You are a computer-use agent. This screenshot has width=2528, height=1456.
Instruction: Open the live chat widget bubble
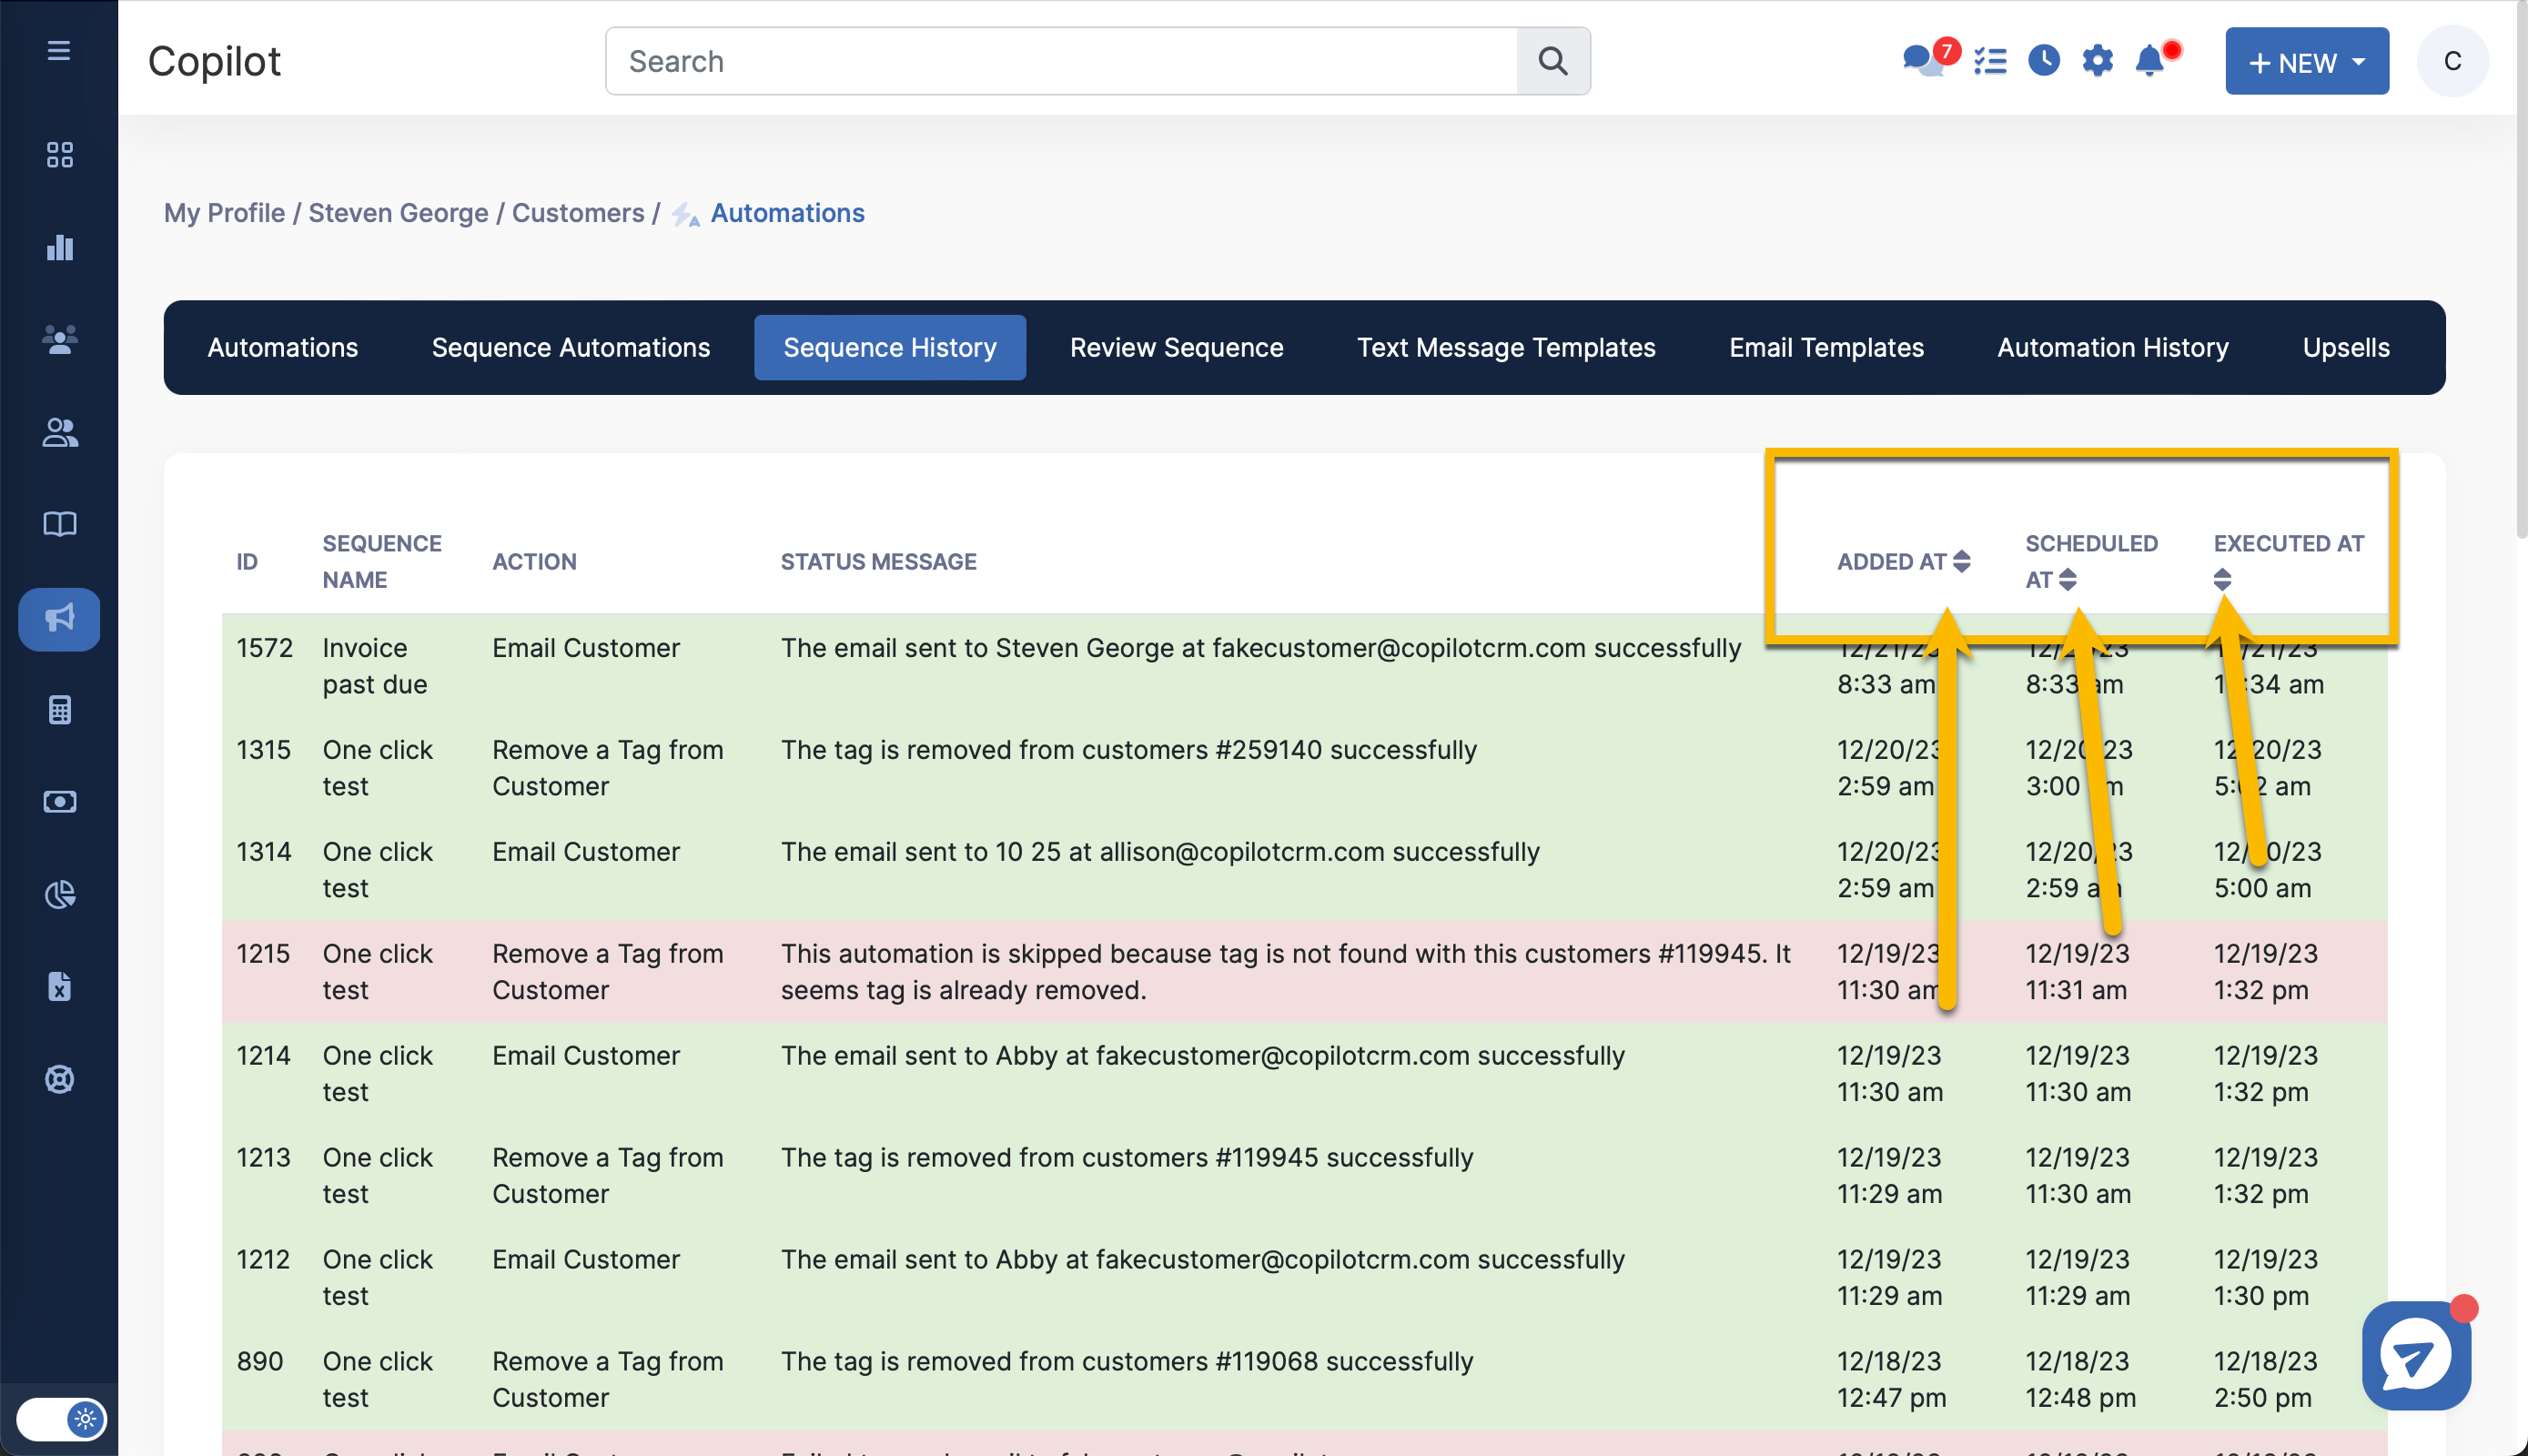[x=2416, y=1355]
